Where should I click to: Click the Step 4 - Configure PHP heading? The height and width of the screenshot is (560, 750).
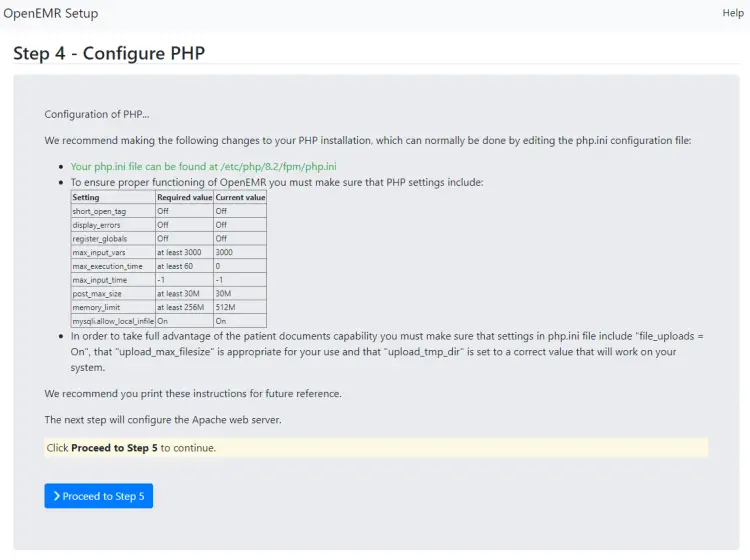pos(109,53)
